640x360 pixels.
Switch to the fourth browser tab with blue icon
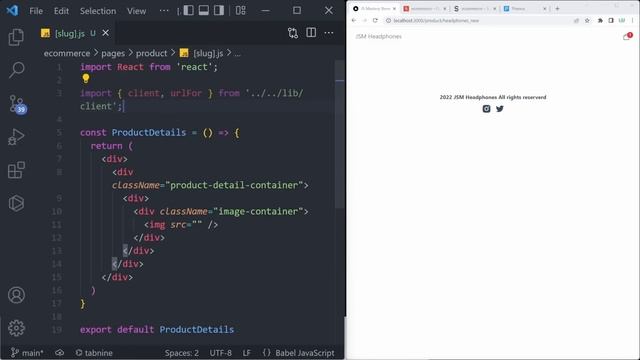(525, 9)
